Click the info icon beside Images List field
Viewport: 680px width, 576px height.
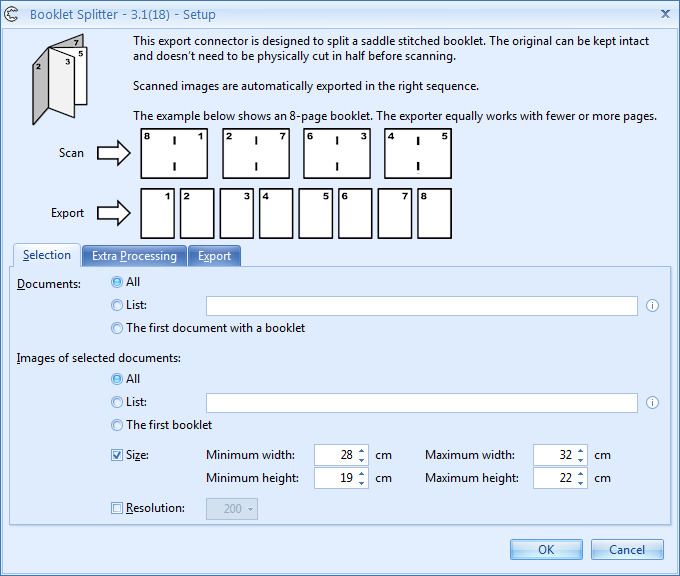[652, 403]
